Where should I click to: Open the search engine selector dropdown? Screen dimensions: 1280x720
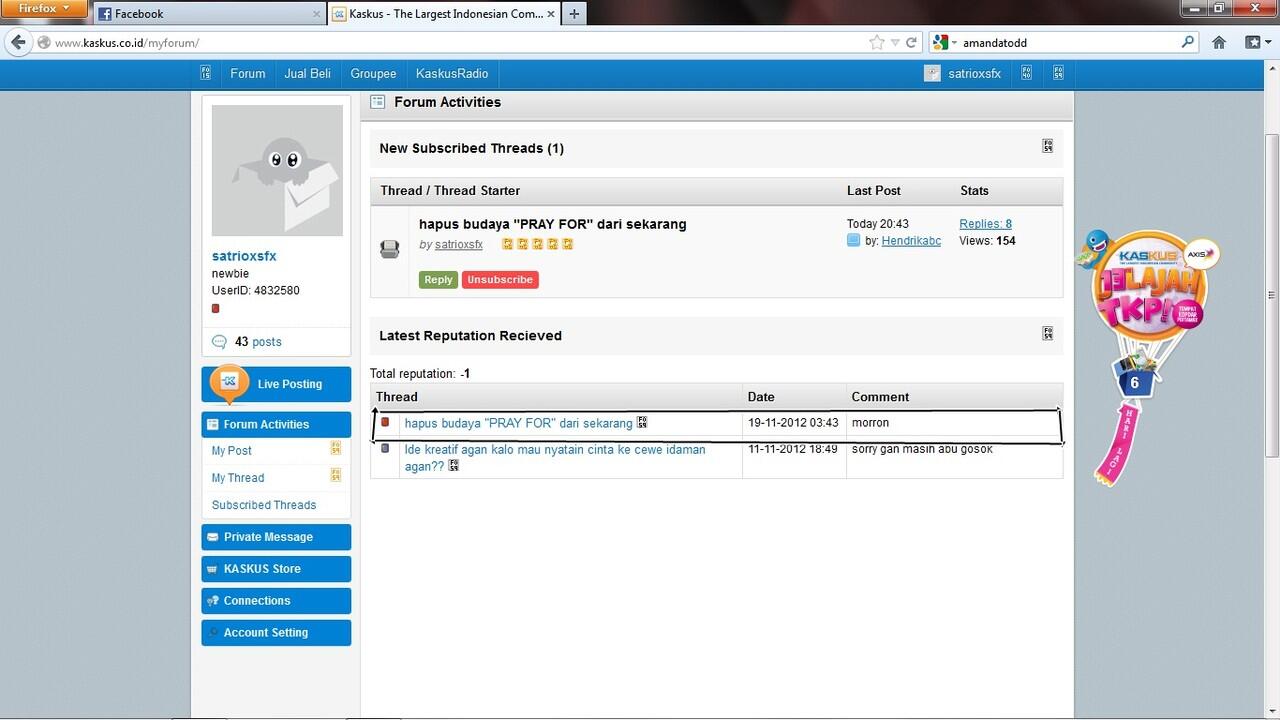[x=945, y=42]
